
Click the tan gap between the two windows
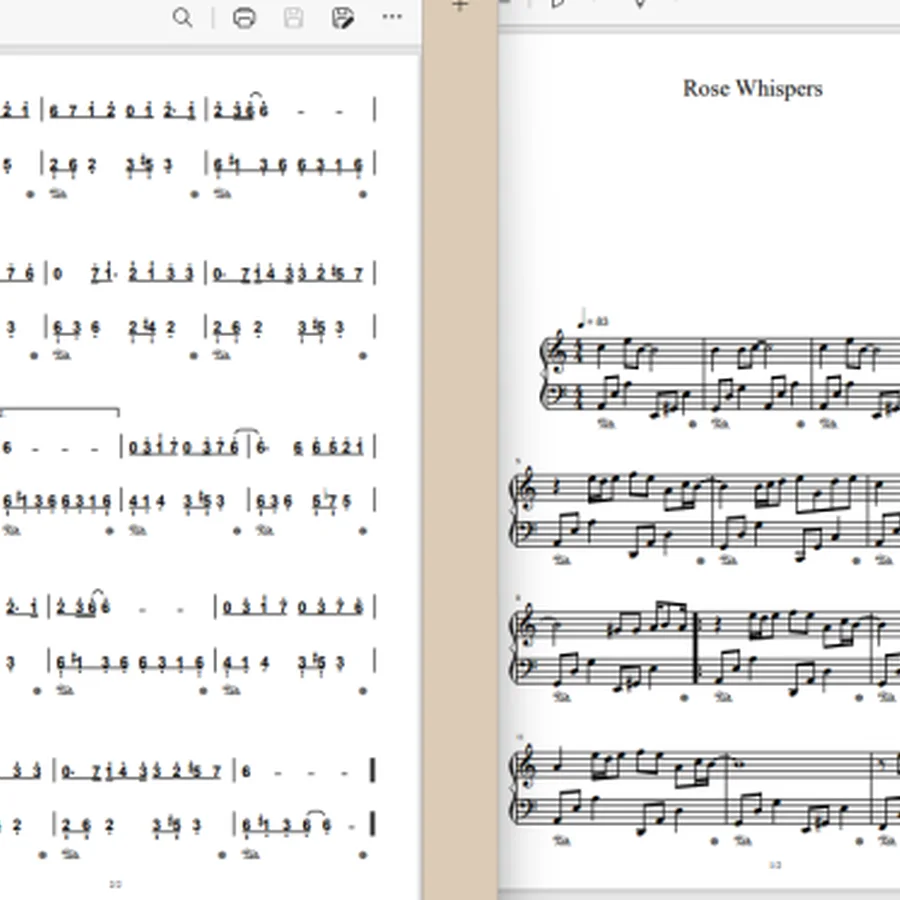coord(460,459)
